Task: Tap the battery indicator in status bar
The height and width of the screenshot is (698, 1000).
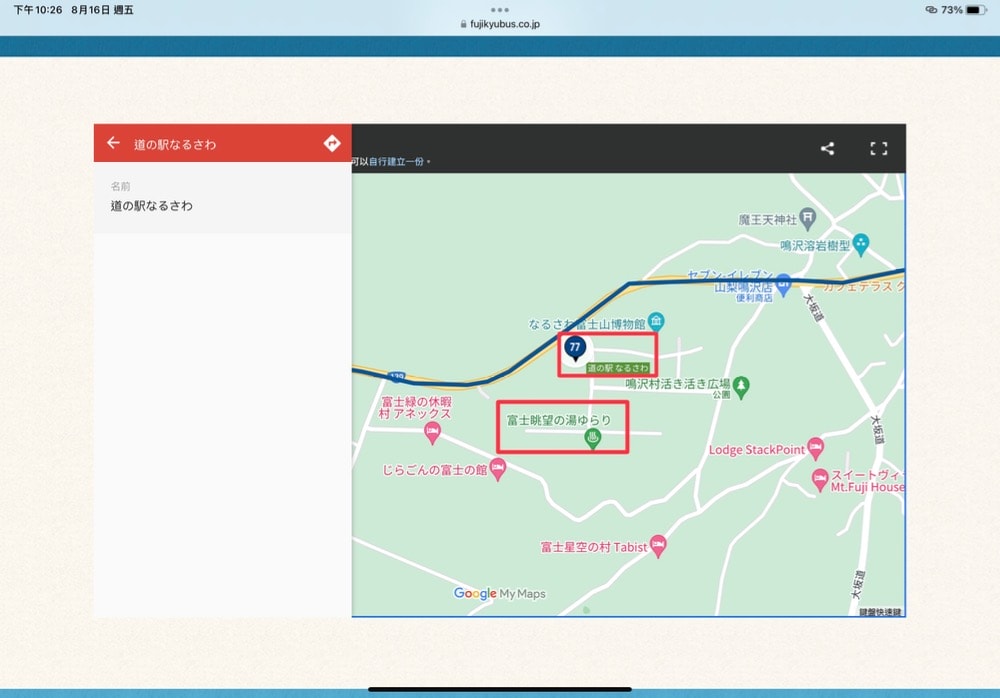Action: click(x=976, y=10)
